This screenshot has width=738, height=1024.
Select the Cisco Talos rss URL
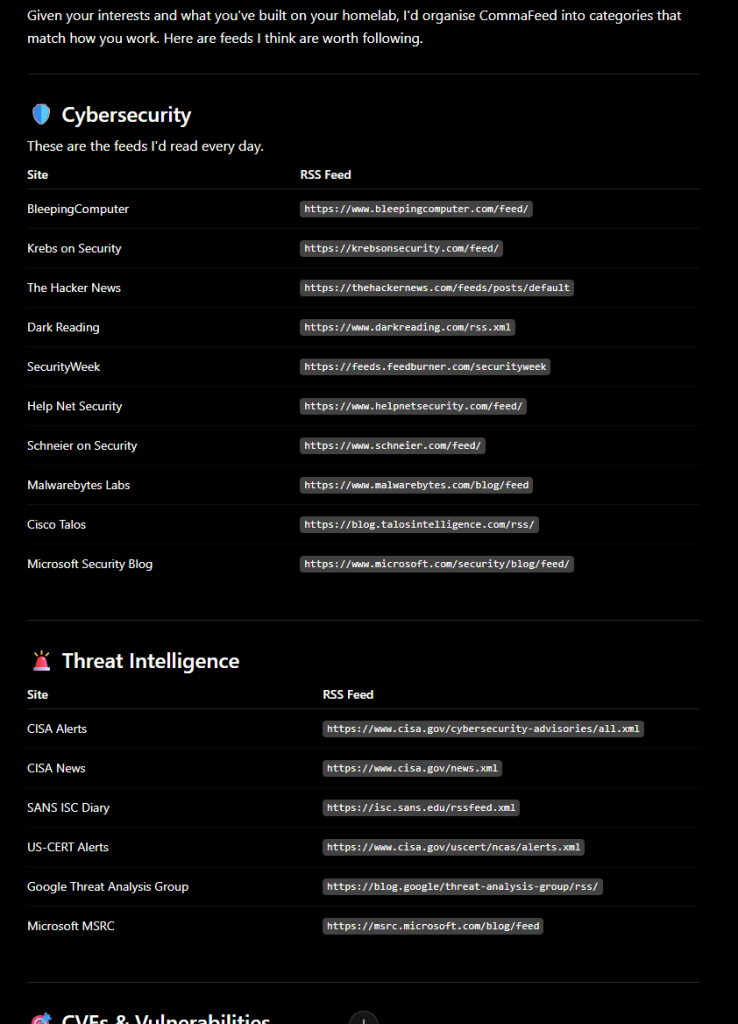(x=419, y=524)
